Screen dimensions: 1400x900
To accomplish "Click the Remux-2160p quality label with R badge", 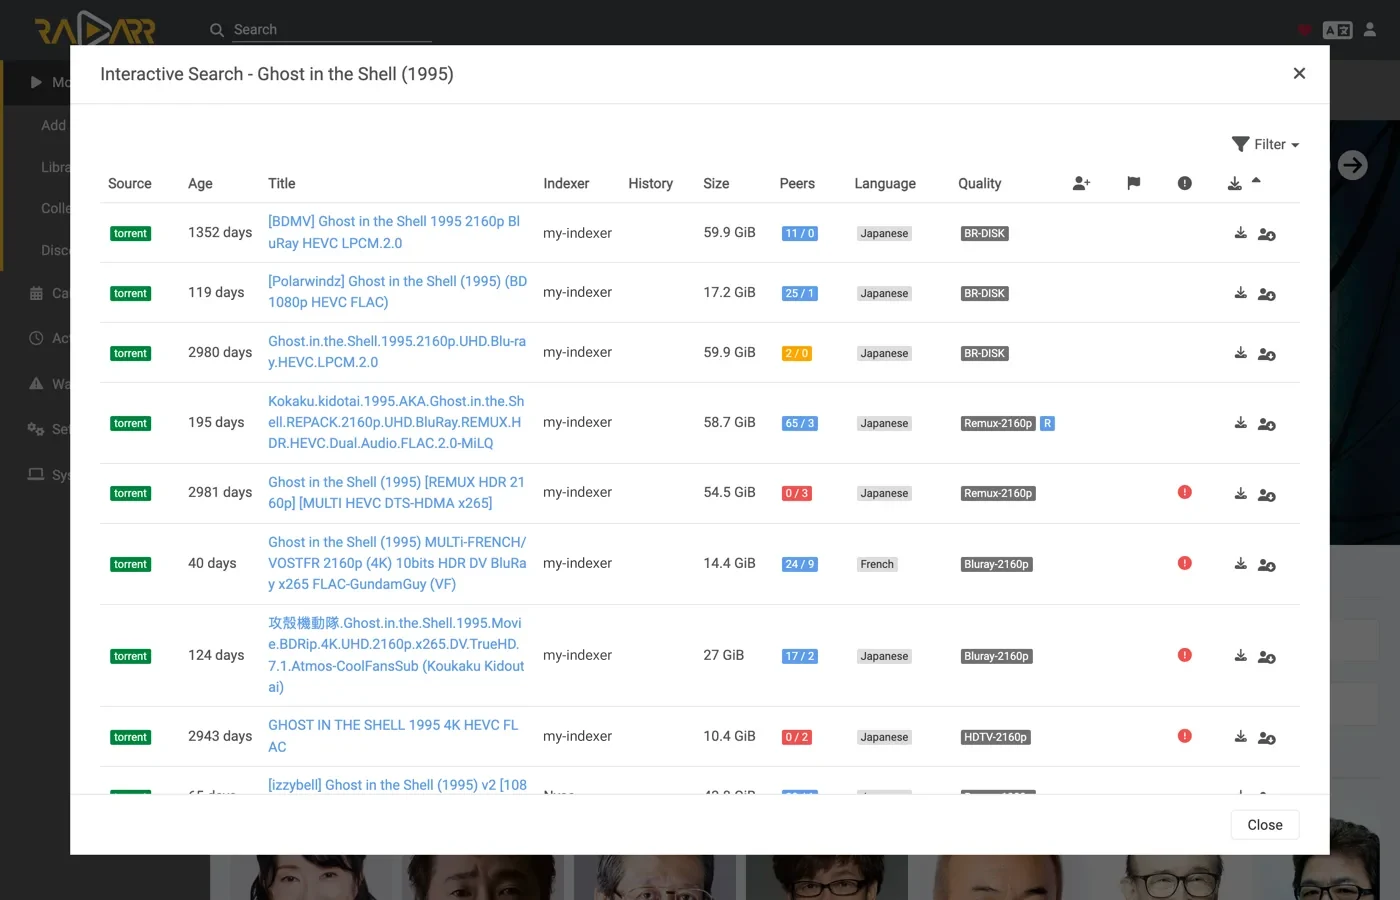I will coord(998,423).
